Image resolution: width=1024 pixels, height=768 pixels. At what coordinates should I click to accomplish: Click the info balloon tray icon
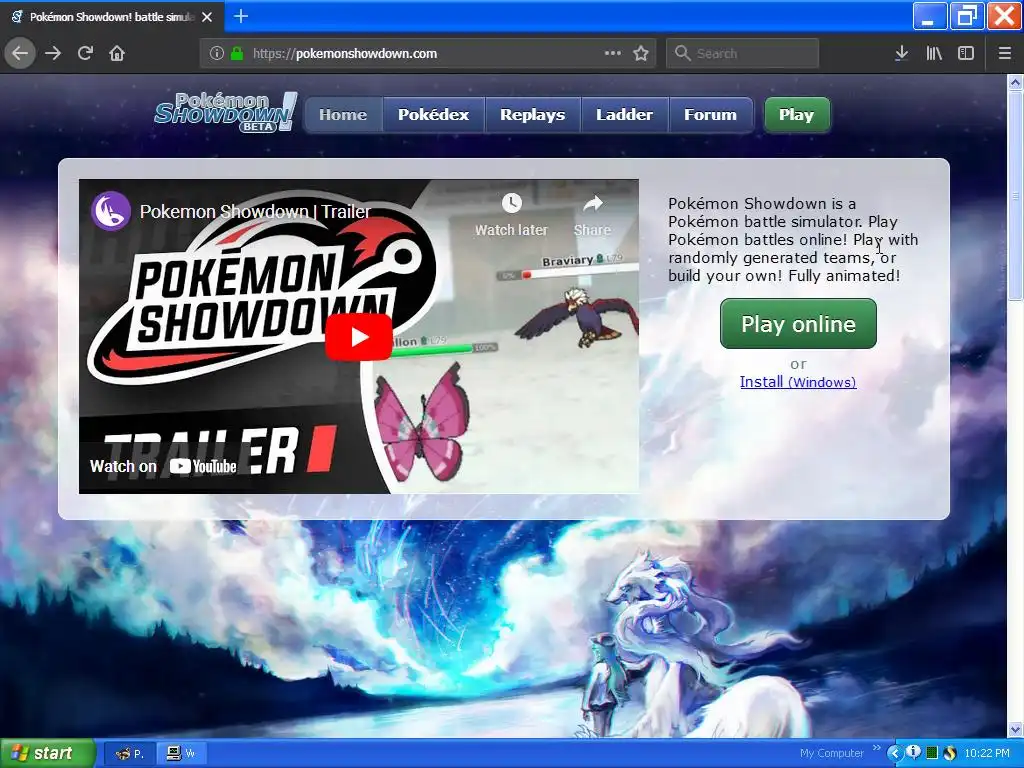pyautogui.click(x=914, y=753)
